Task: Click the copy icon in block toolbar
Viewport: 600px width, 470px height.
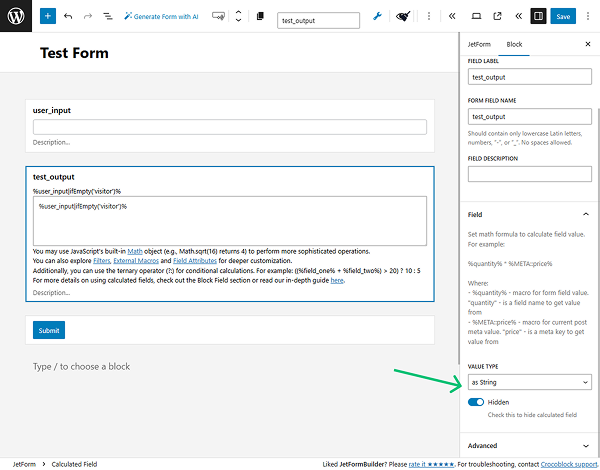Action: click(260, 16)
